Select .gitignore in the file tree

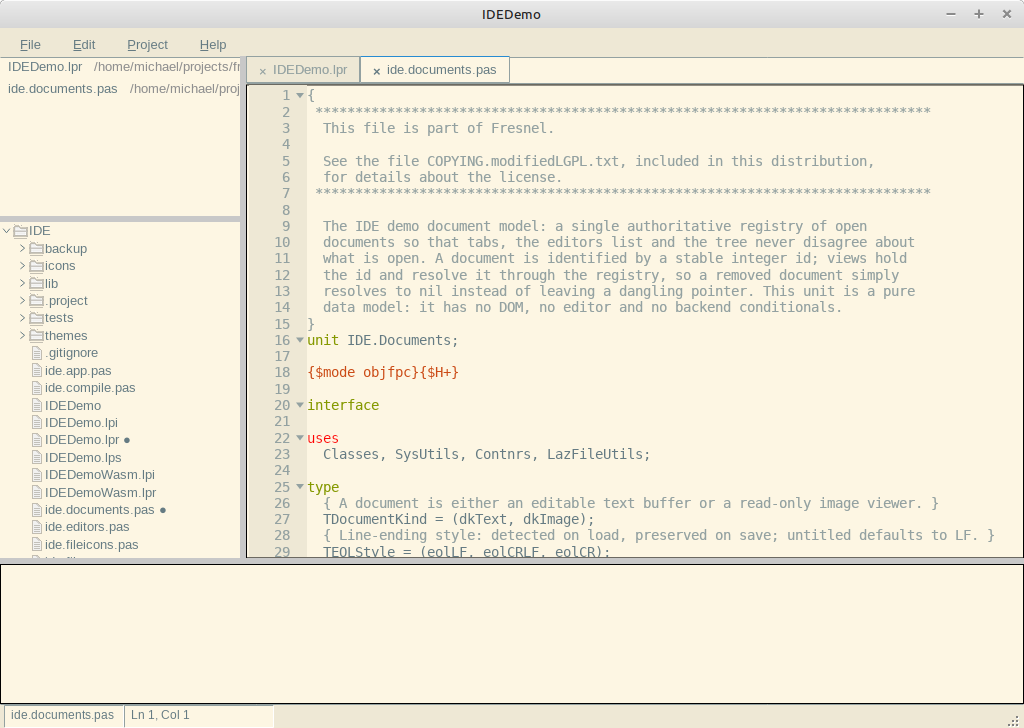point(71,353)
